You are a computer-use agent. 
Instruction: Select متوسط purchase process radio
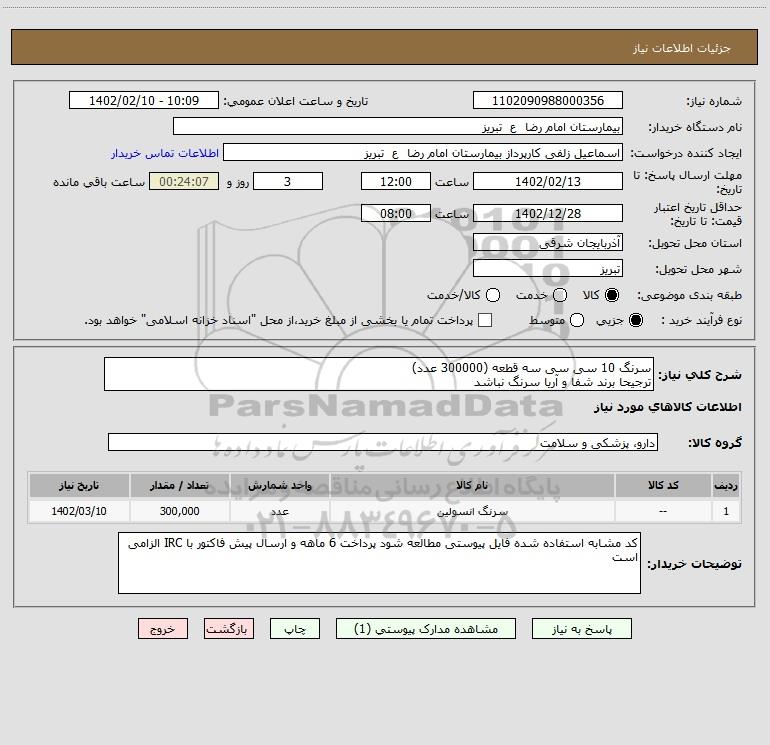coord(577,320)
